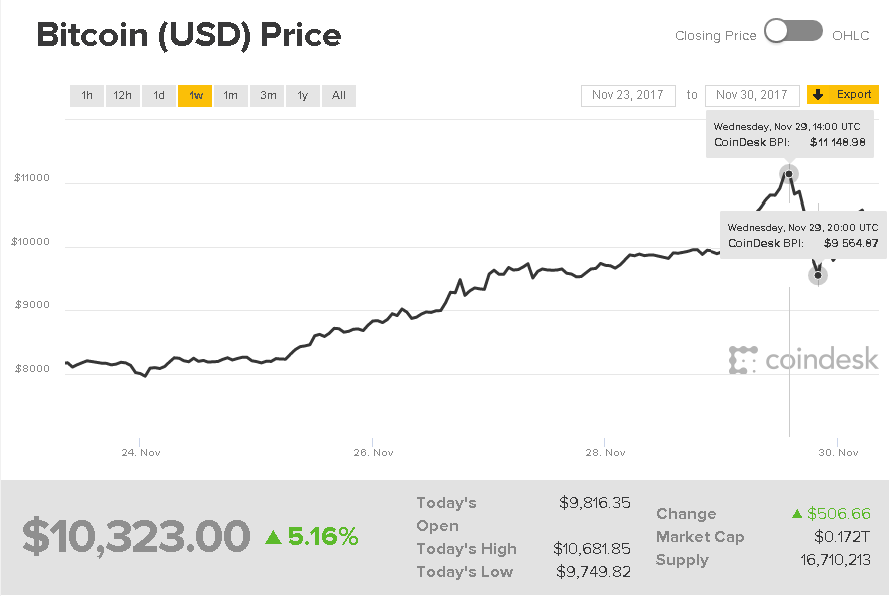Switch chart to 1m range

click(x=231, y=96)
